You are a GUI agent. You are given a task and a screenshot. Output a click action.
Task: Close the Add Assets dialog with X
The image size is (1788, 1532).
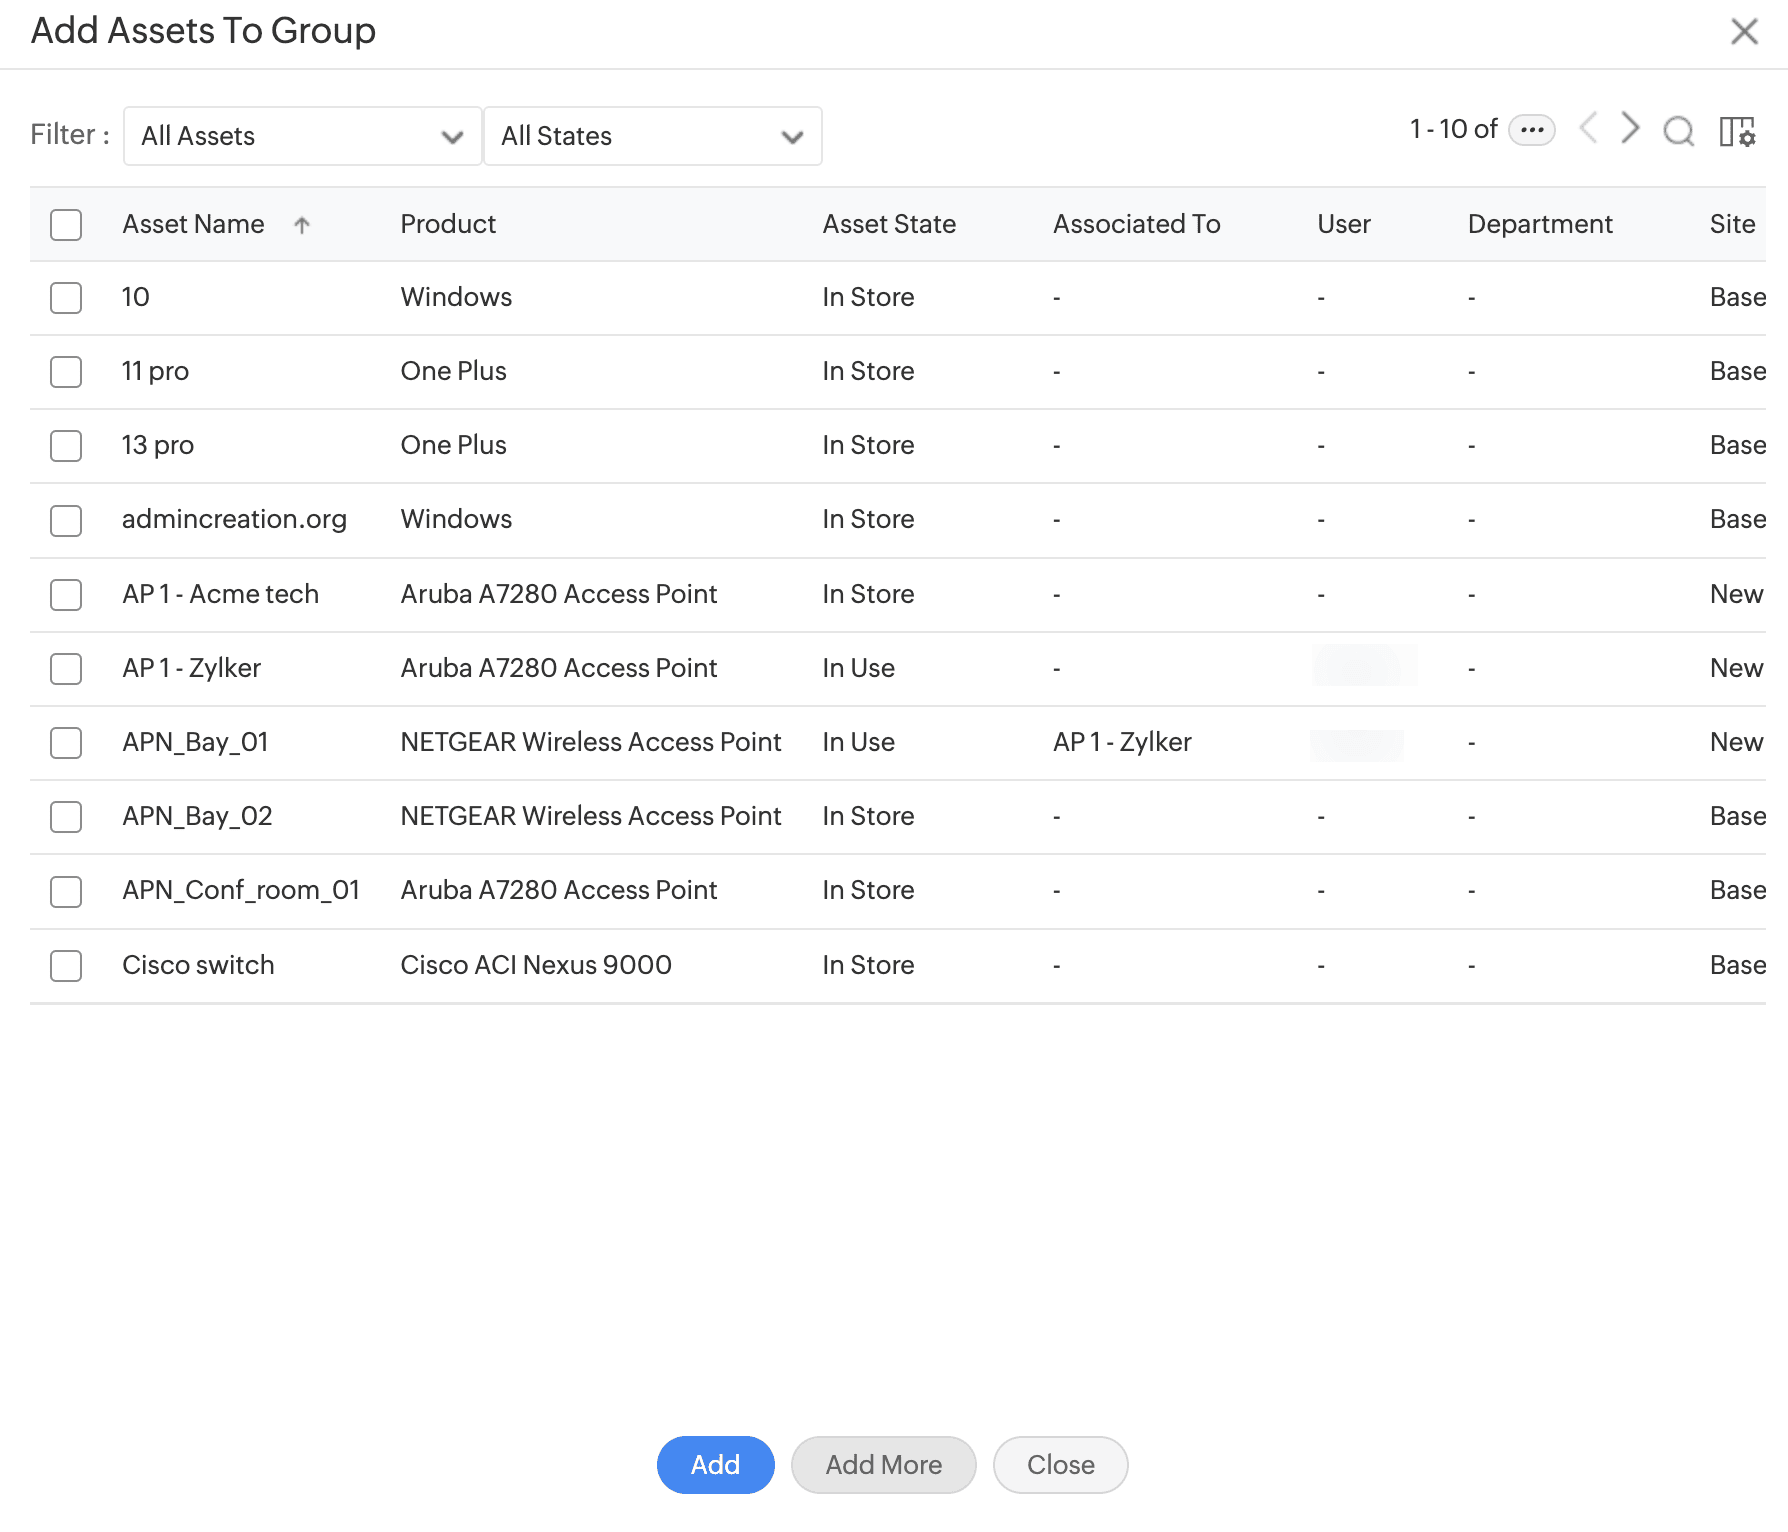coord(1744,32)
